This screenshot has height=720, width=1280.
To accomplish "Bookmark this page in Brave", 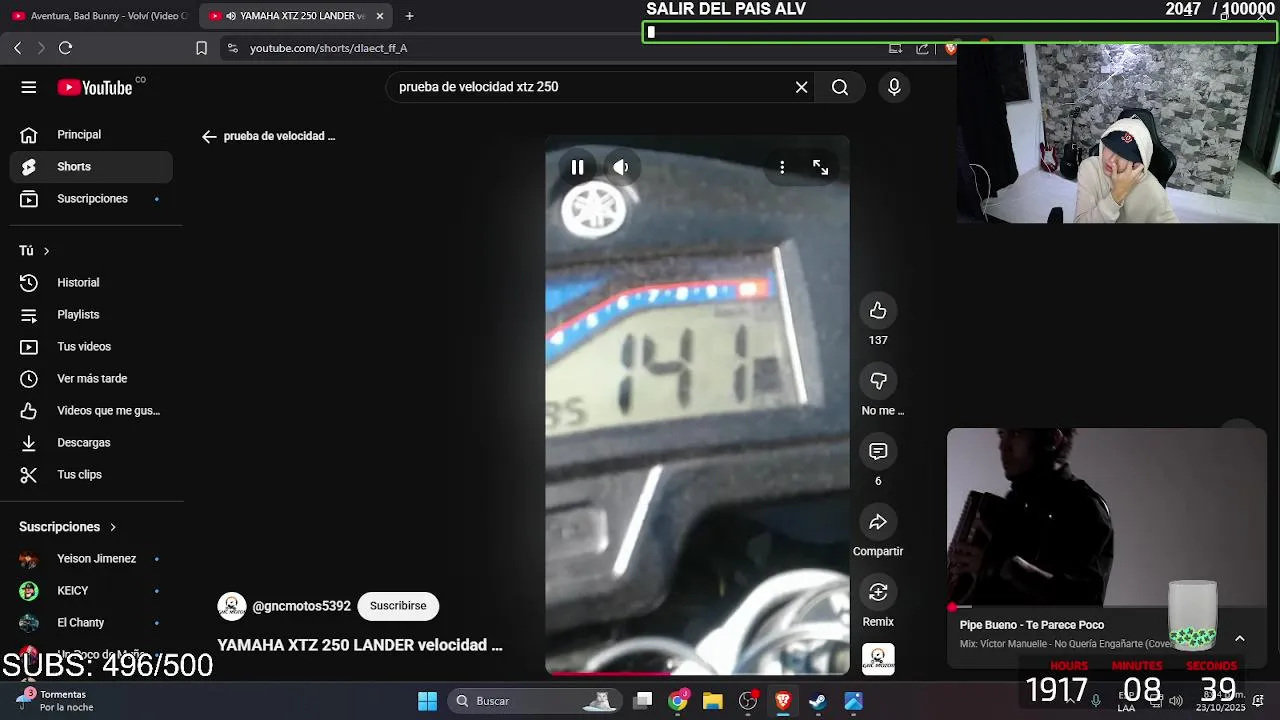I will coord(201,48).
